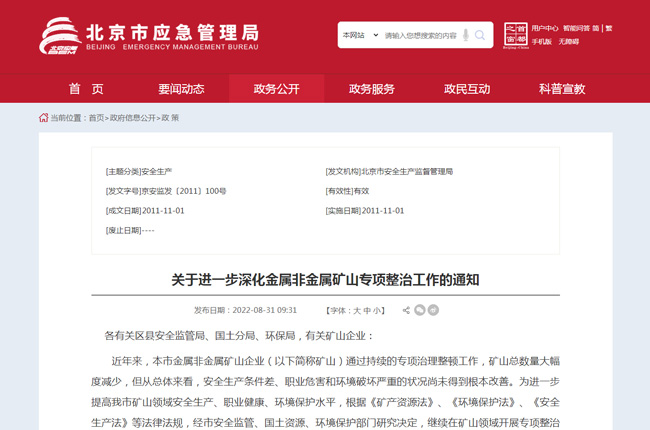Share article via Weibo icon
The image size is (650, 430).
433,310
